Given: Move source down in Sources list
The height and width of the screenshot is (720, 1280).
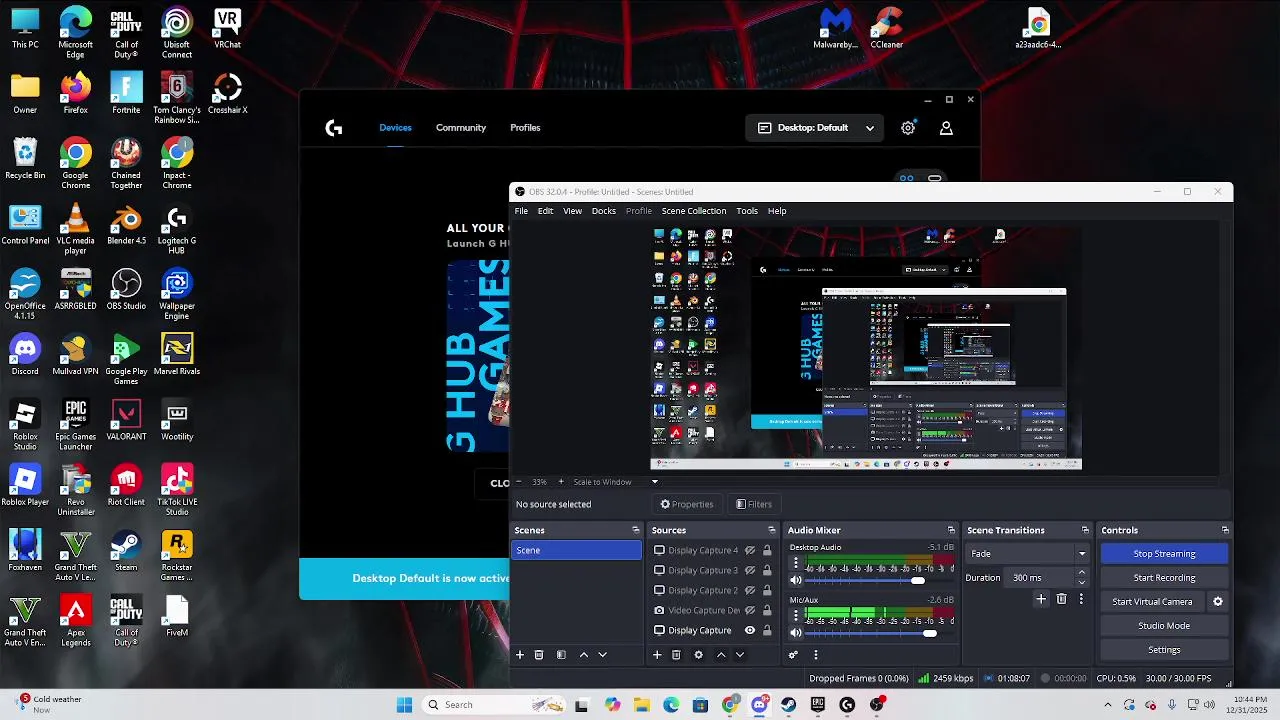Looking at the screenshot, I should [x=740, y=655].
